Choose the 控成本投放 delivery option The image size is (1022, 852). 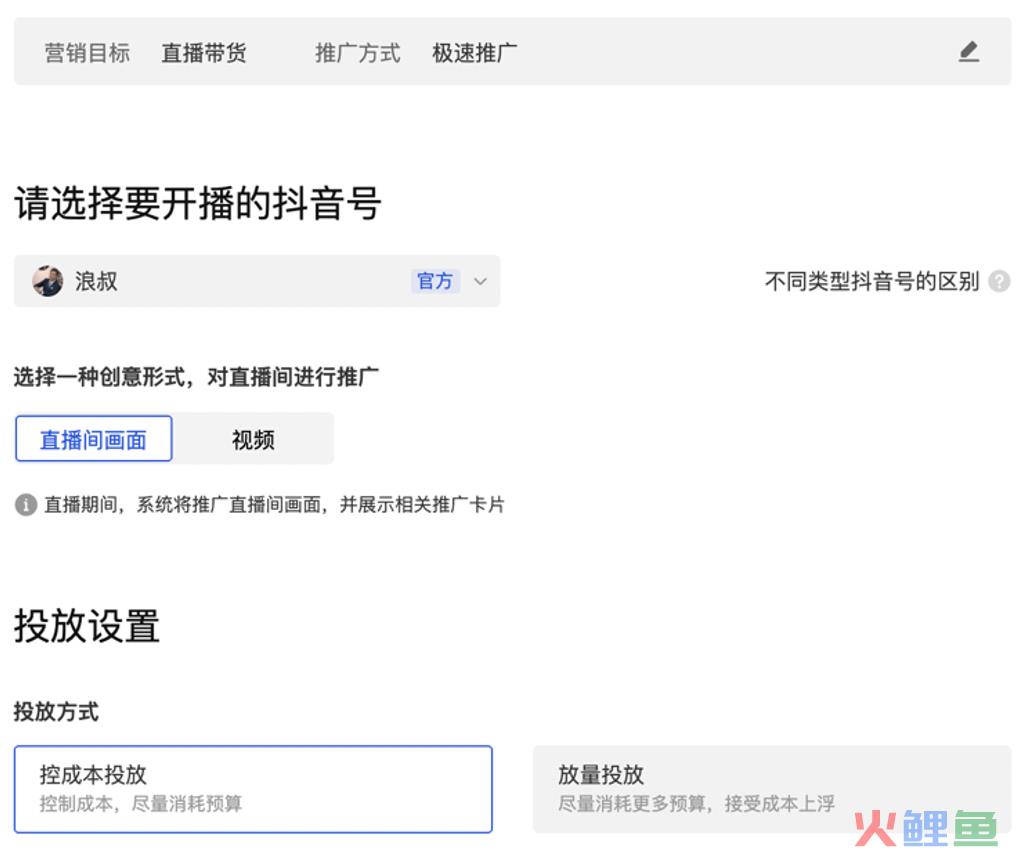(253, 789)
